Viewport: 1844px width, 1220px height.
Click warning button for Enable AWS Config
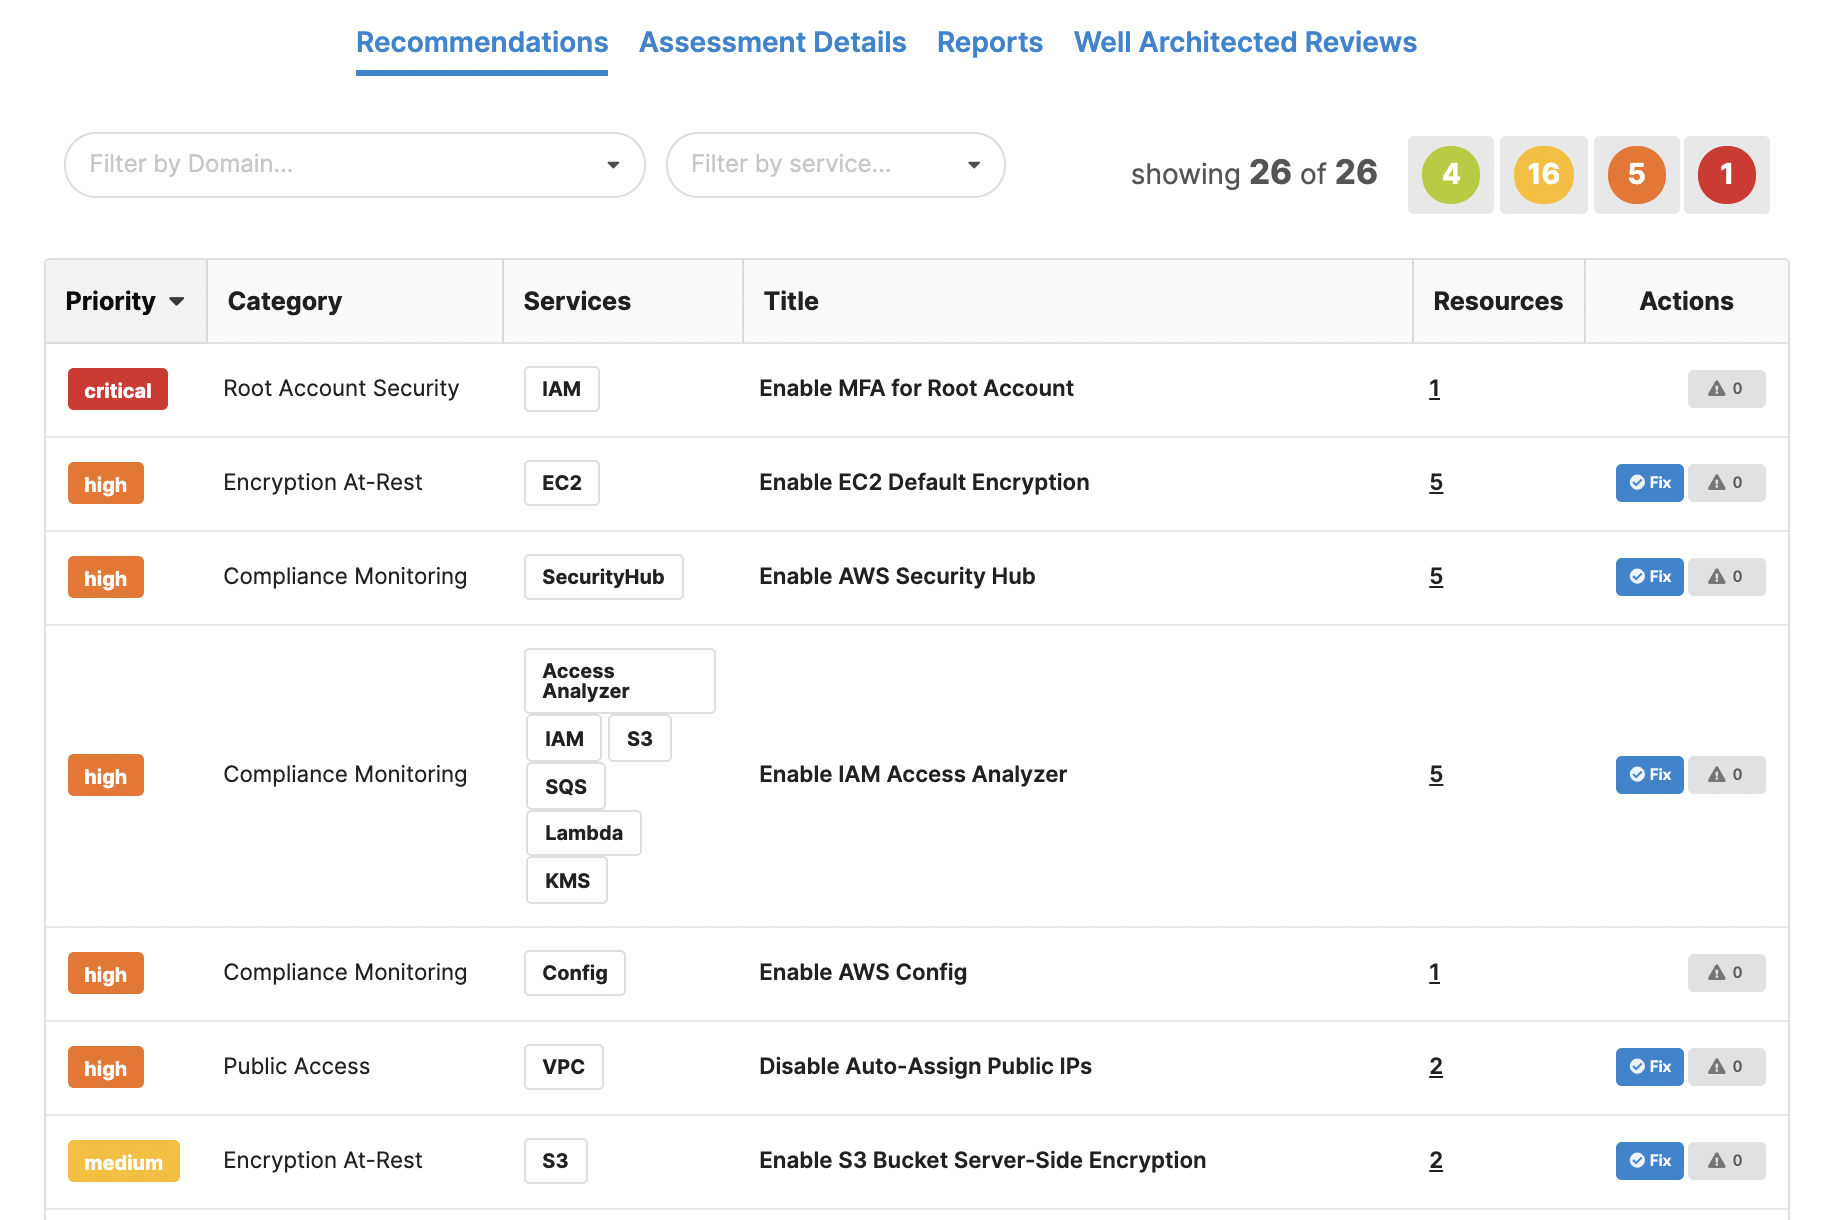[1726, 973]
